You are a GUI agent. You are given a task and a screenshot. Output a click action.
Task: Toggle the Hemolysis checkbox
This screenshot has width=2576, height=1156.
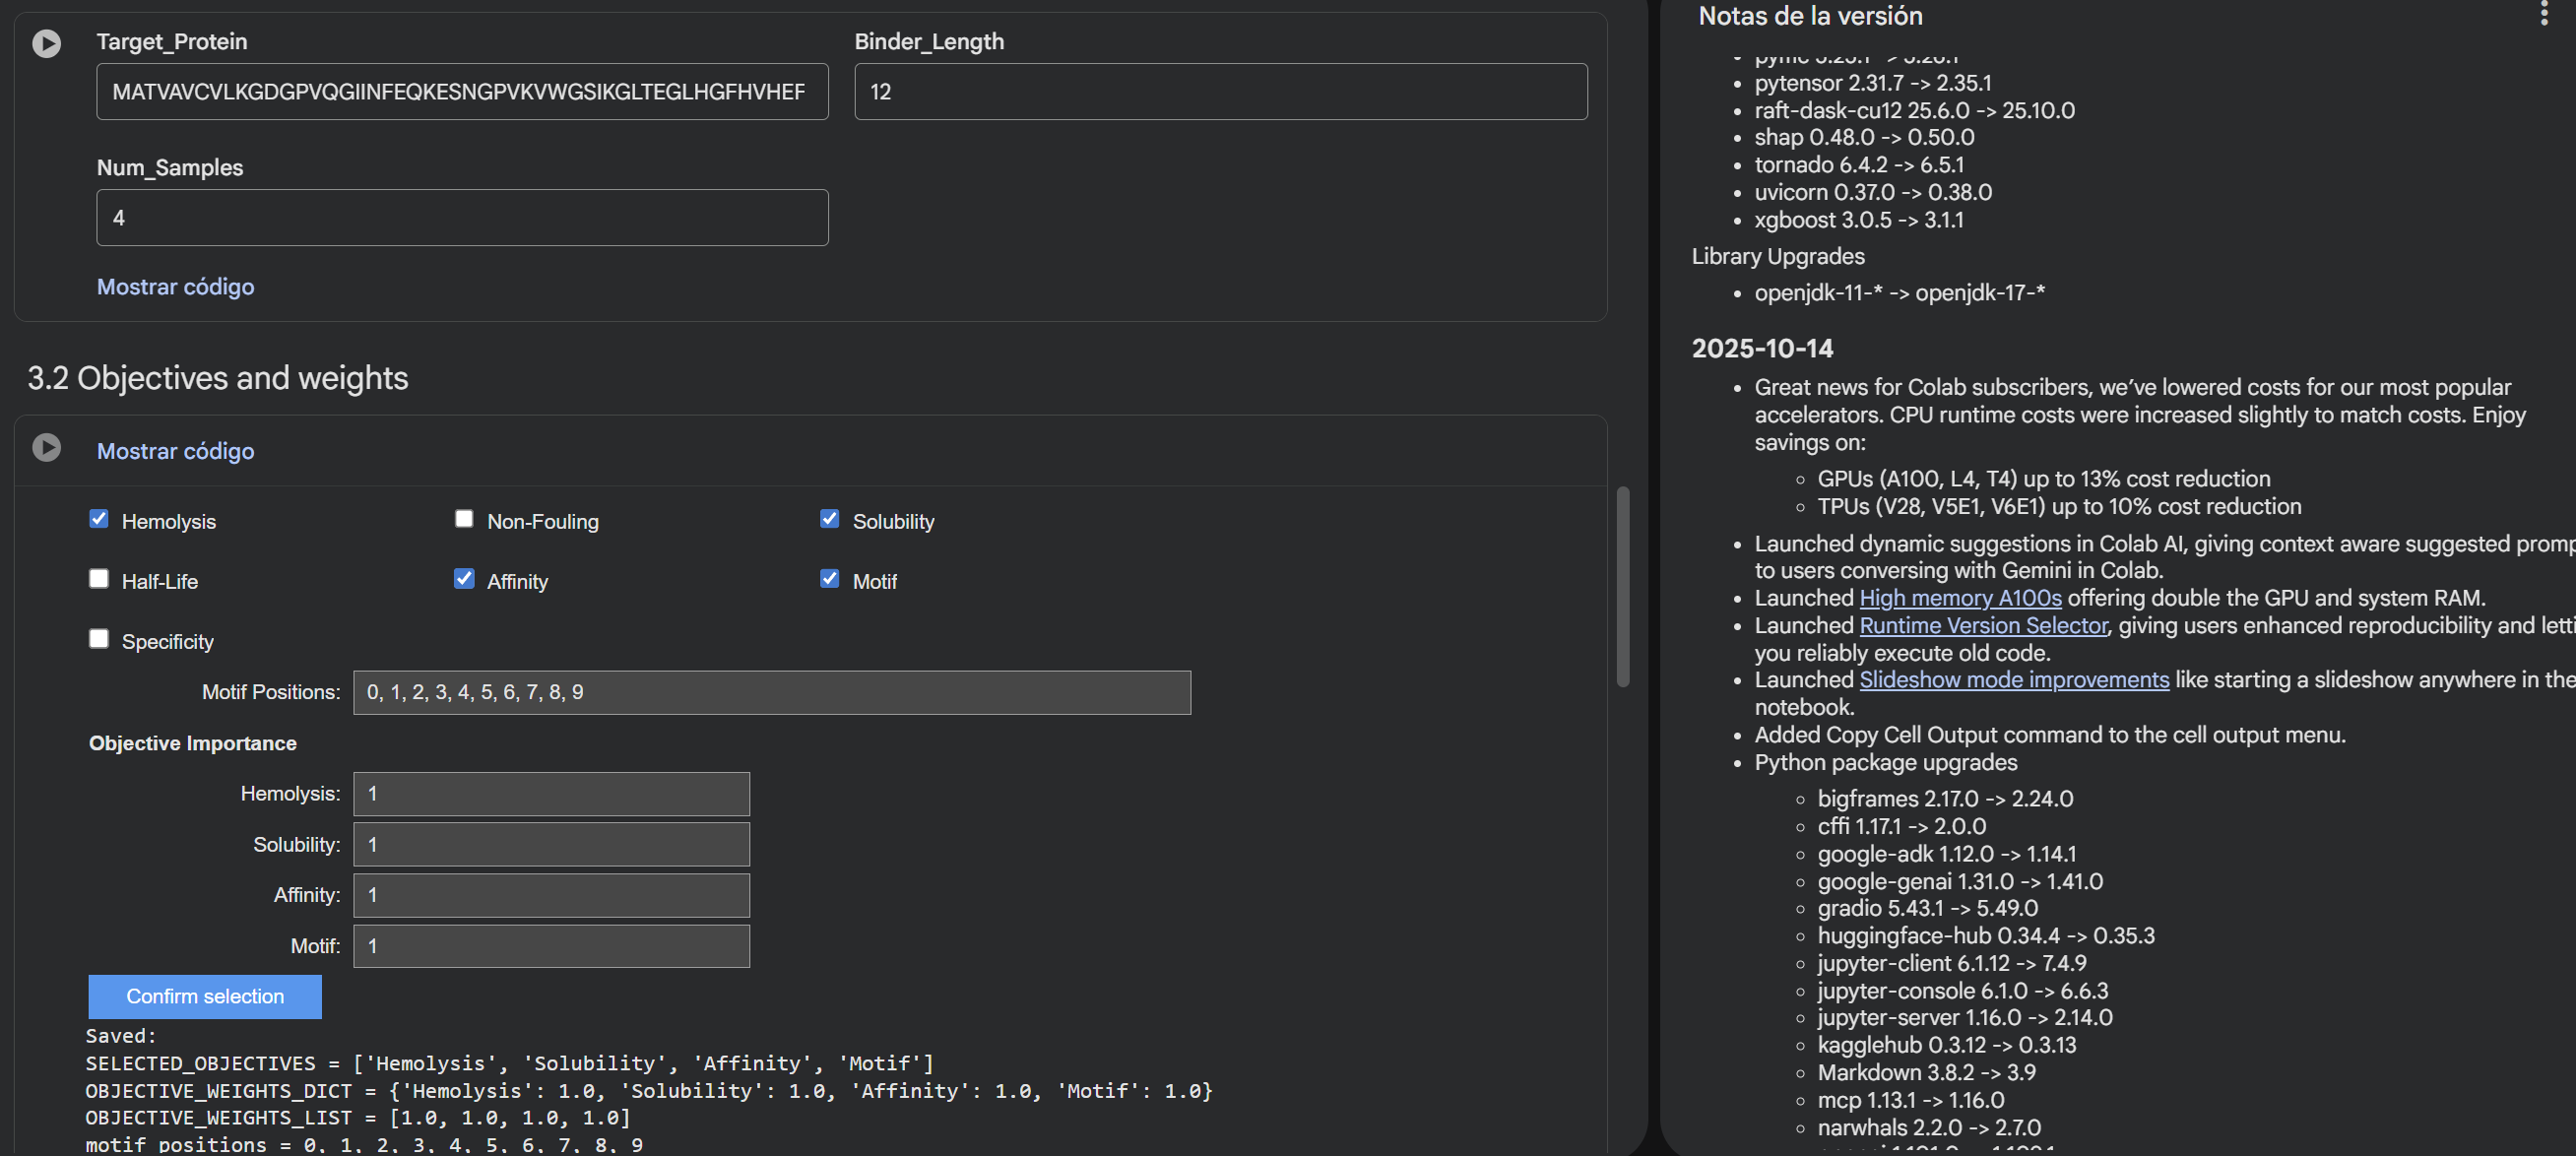(98, 519)
